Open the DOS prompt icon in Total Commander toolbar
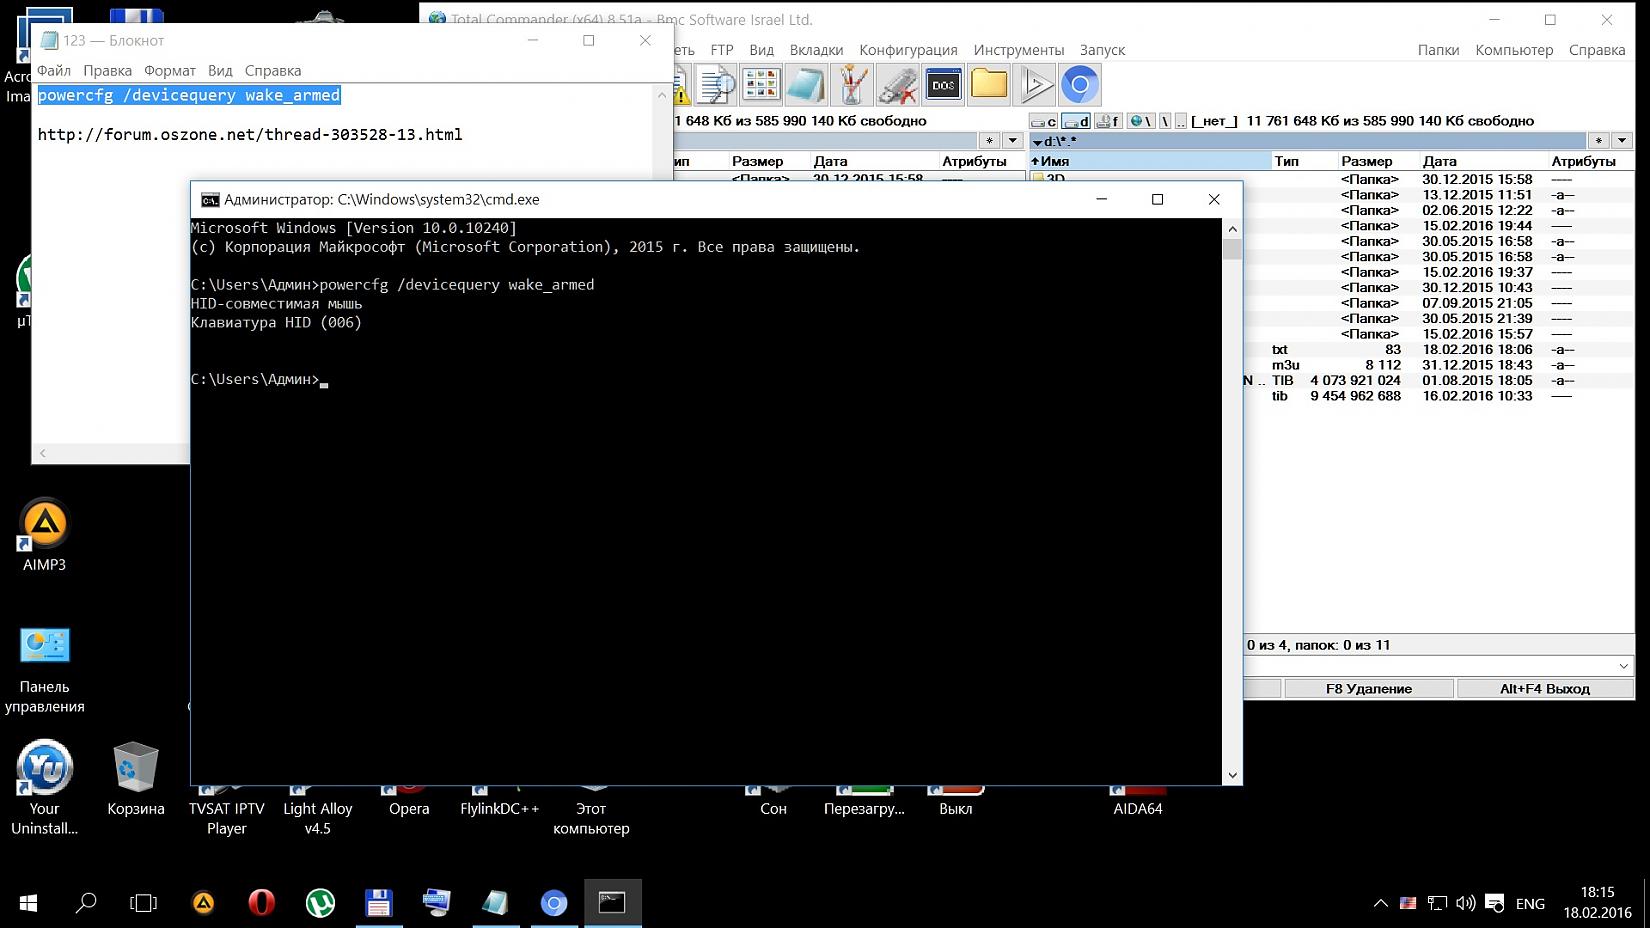The height and width of the screenshot is (928, 1650). 943,86
